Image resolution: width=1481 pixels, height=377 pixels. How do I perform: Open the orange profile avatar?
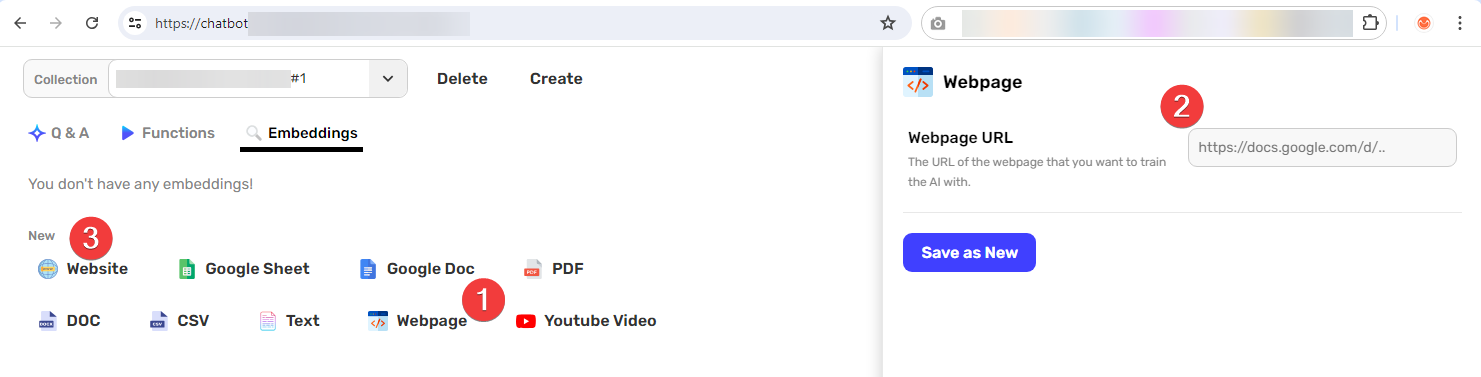pos(1424,23)
